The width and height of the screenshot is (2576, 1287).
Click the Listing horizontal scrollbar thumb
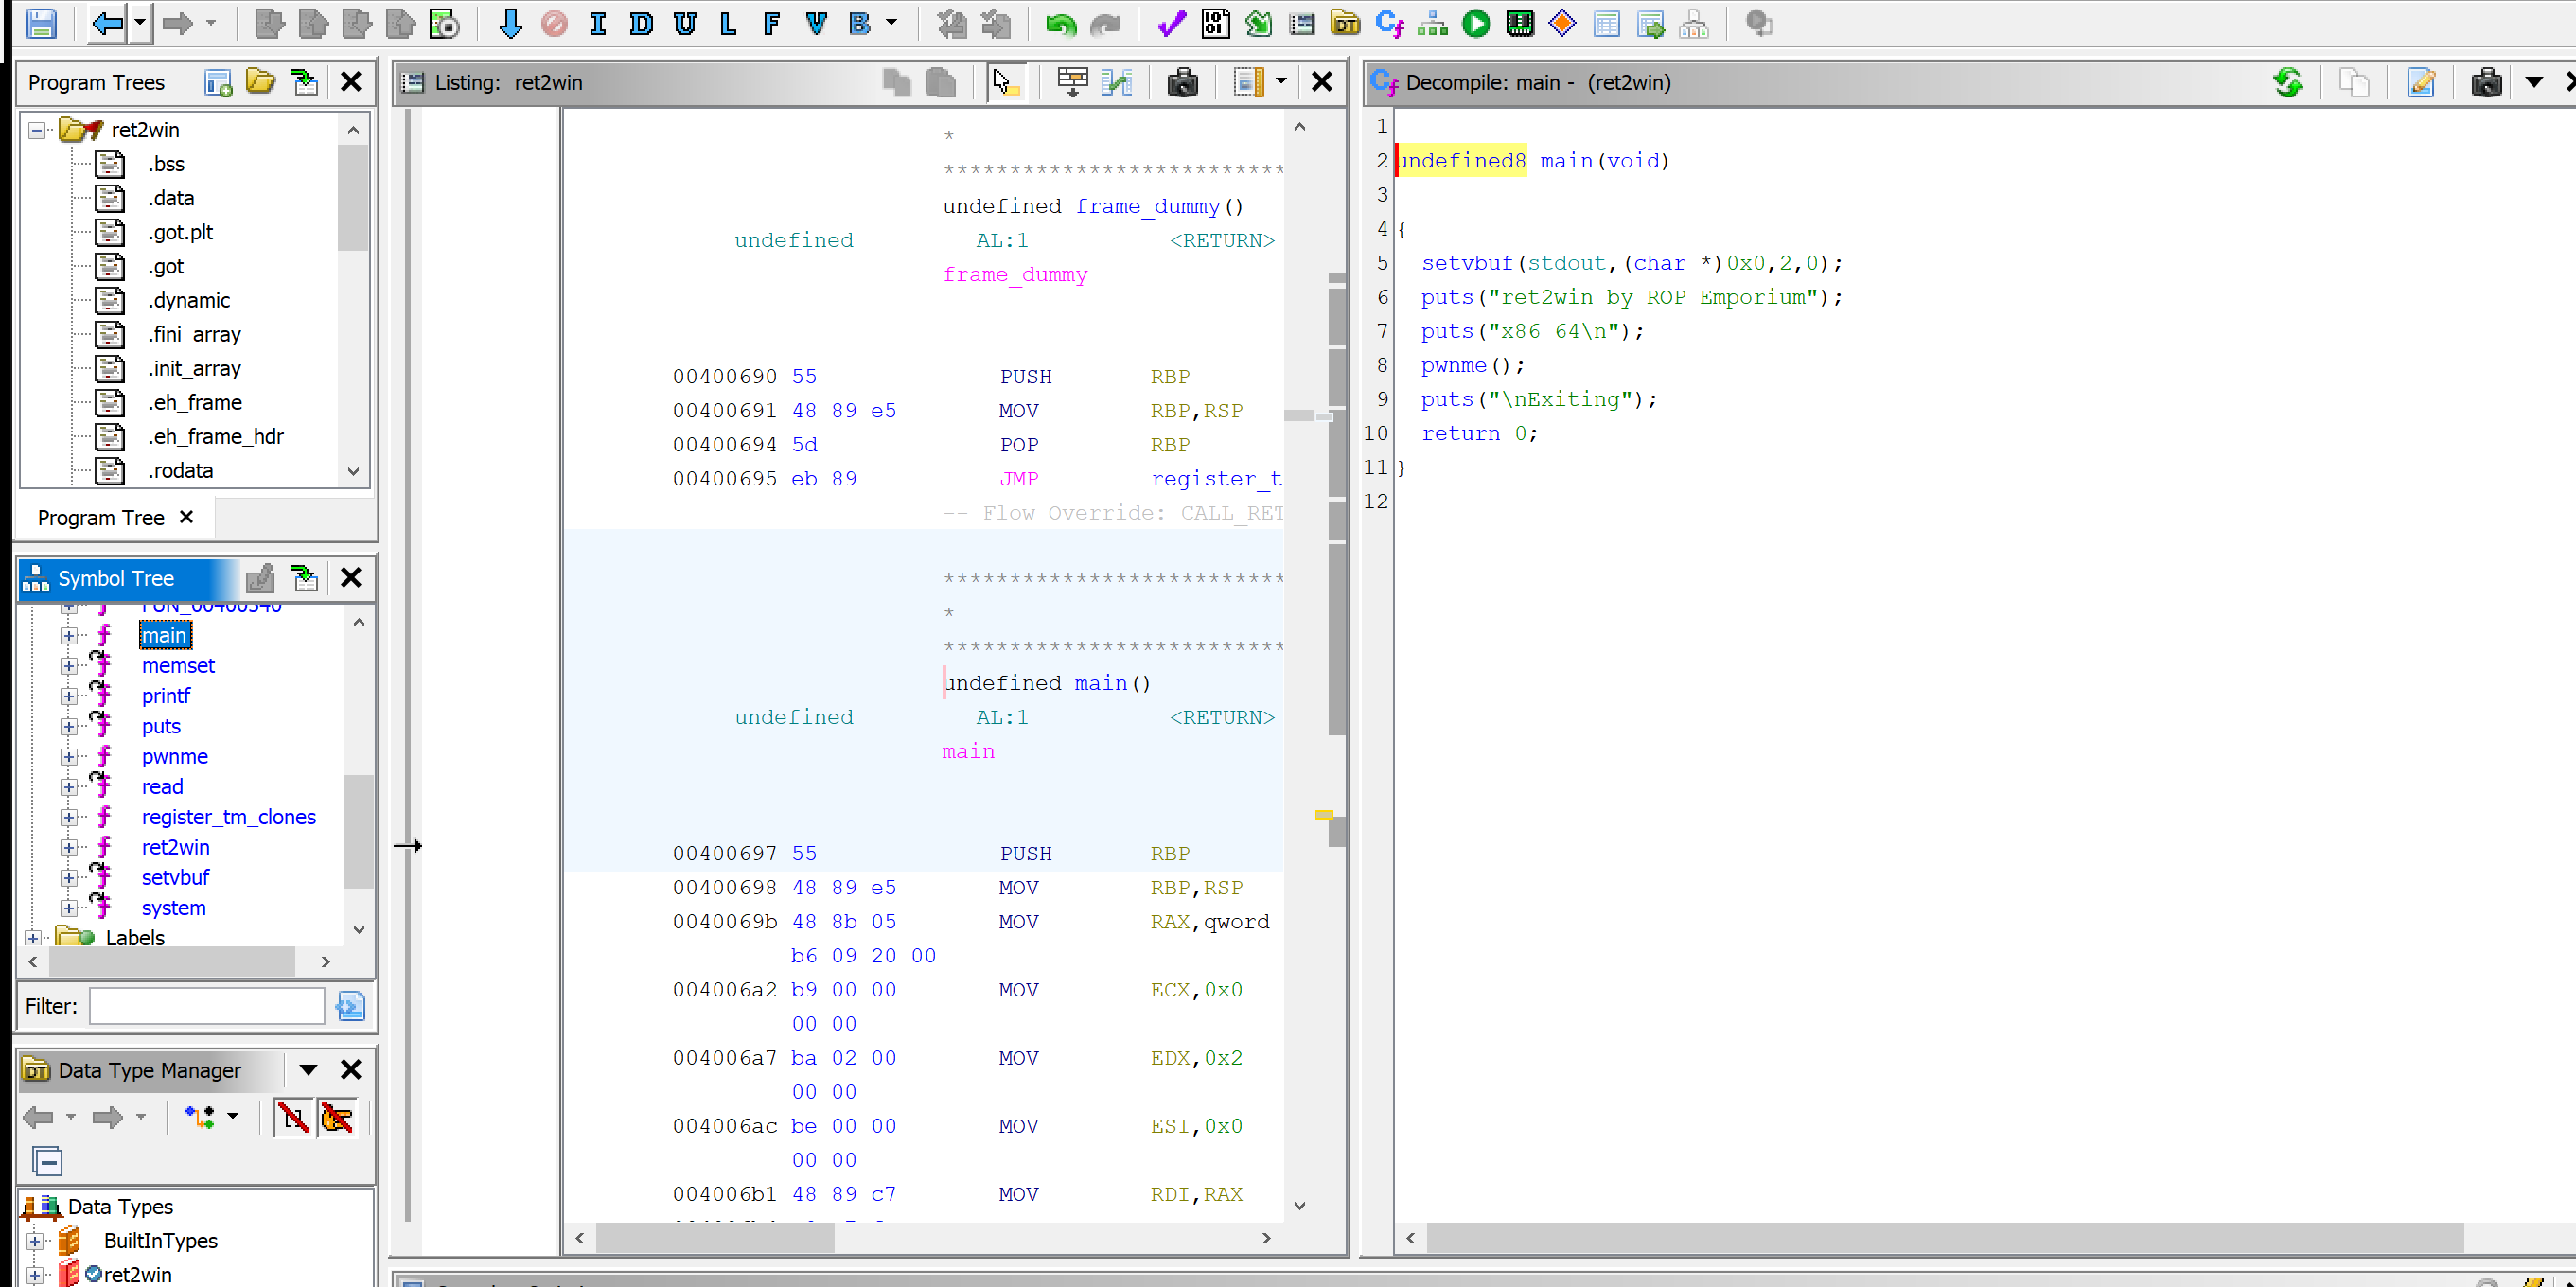716,1238
